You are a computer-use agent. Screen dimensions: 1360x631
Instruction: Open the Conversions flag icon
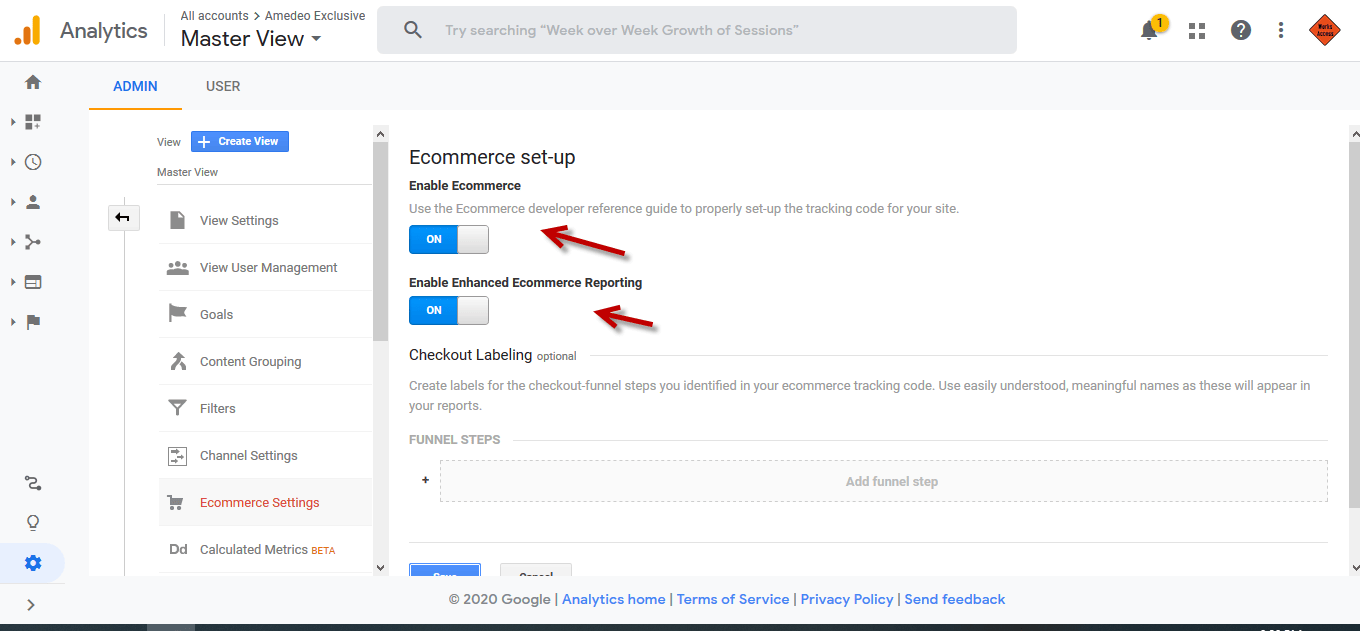(32, 321)
